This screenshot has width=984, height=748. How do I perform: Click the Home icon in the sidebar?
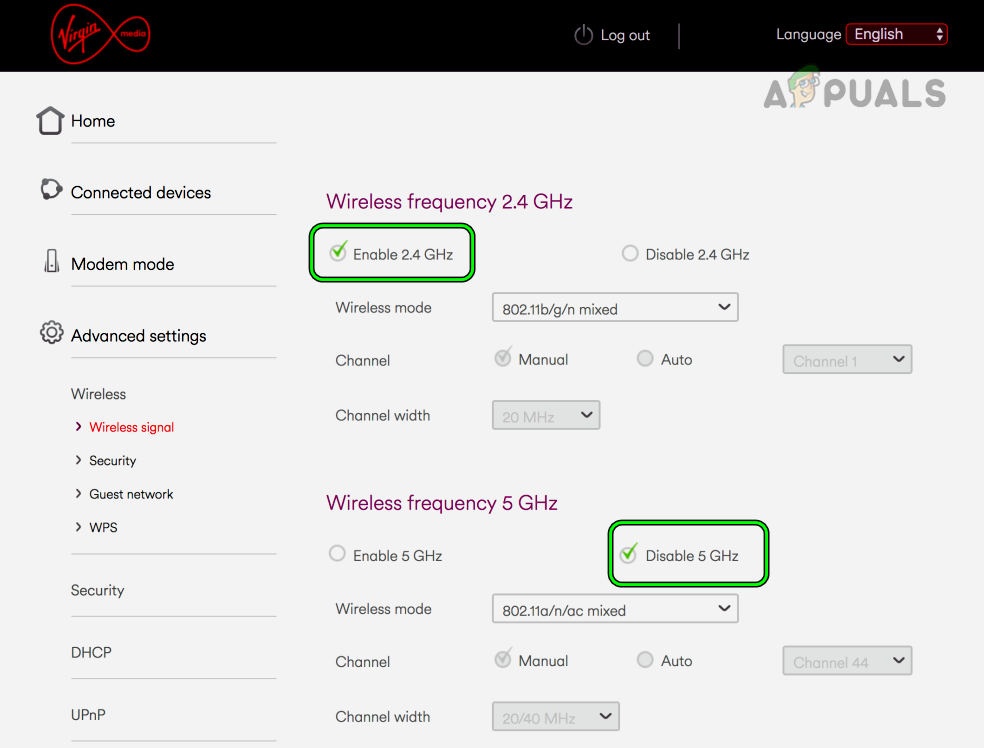(50, 120)
